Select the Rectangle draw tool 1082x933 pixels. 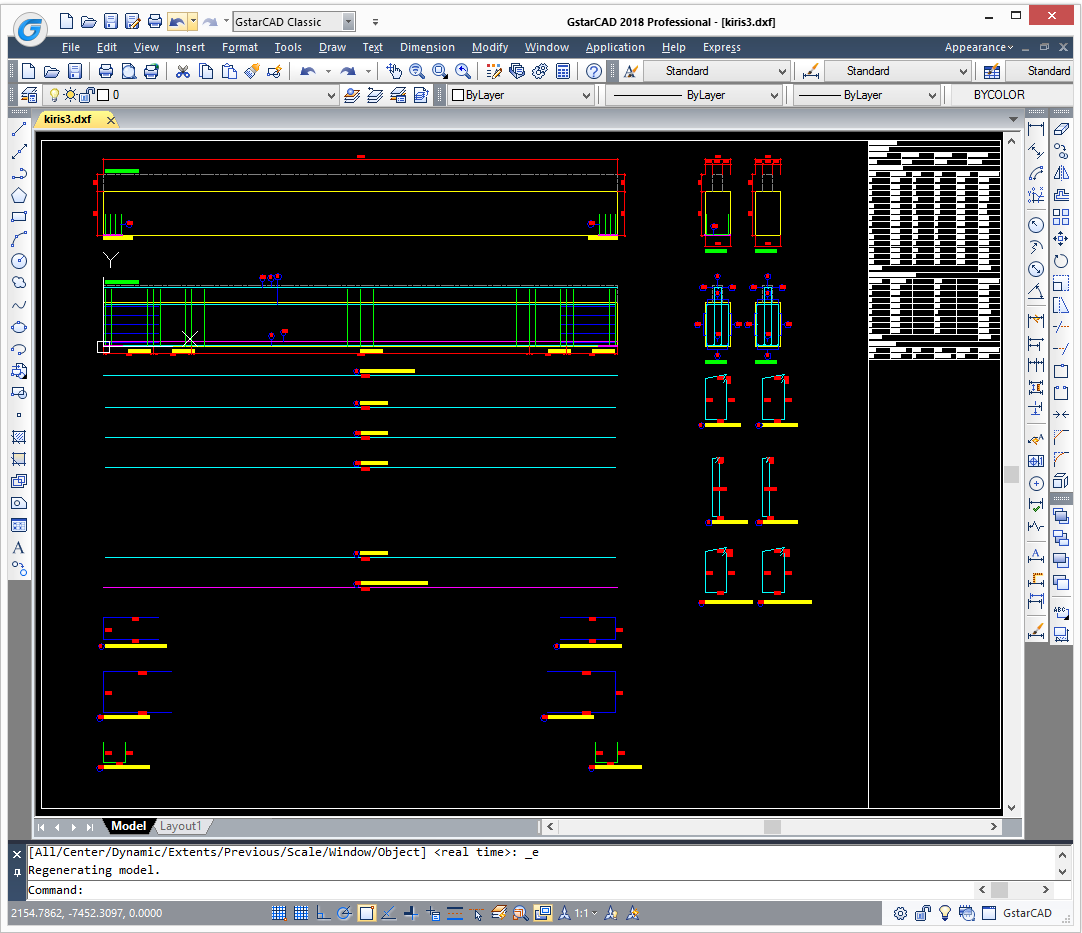pos(19,217)
